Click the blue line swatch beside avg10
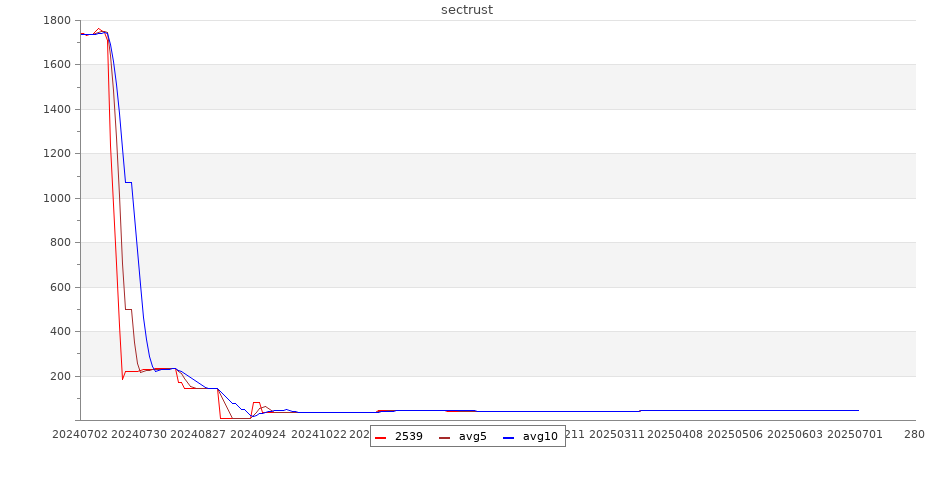Viewport: 935px width, 500px height. (508, 437)
